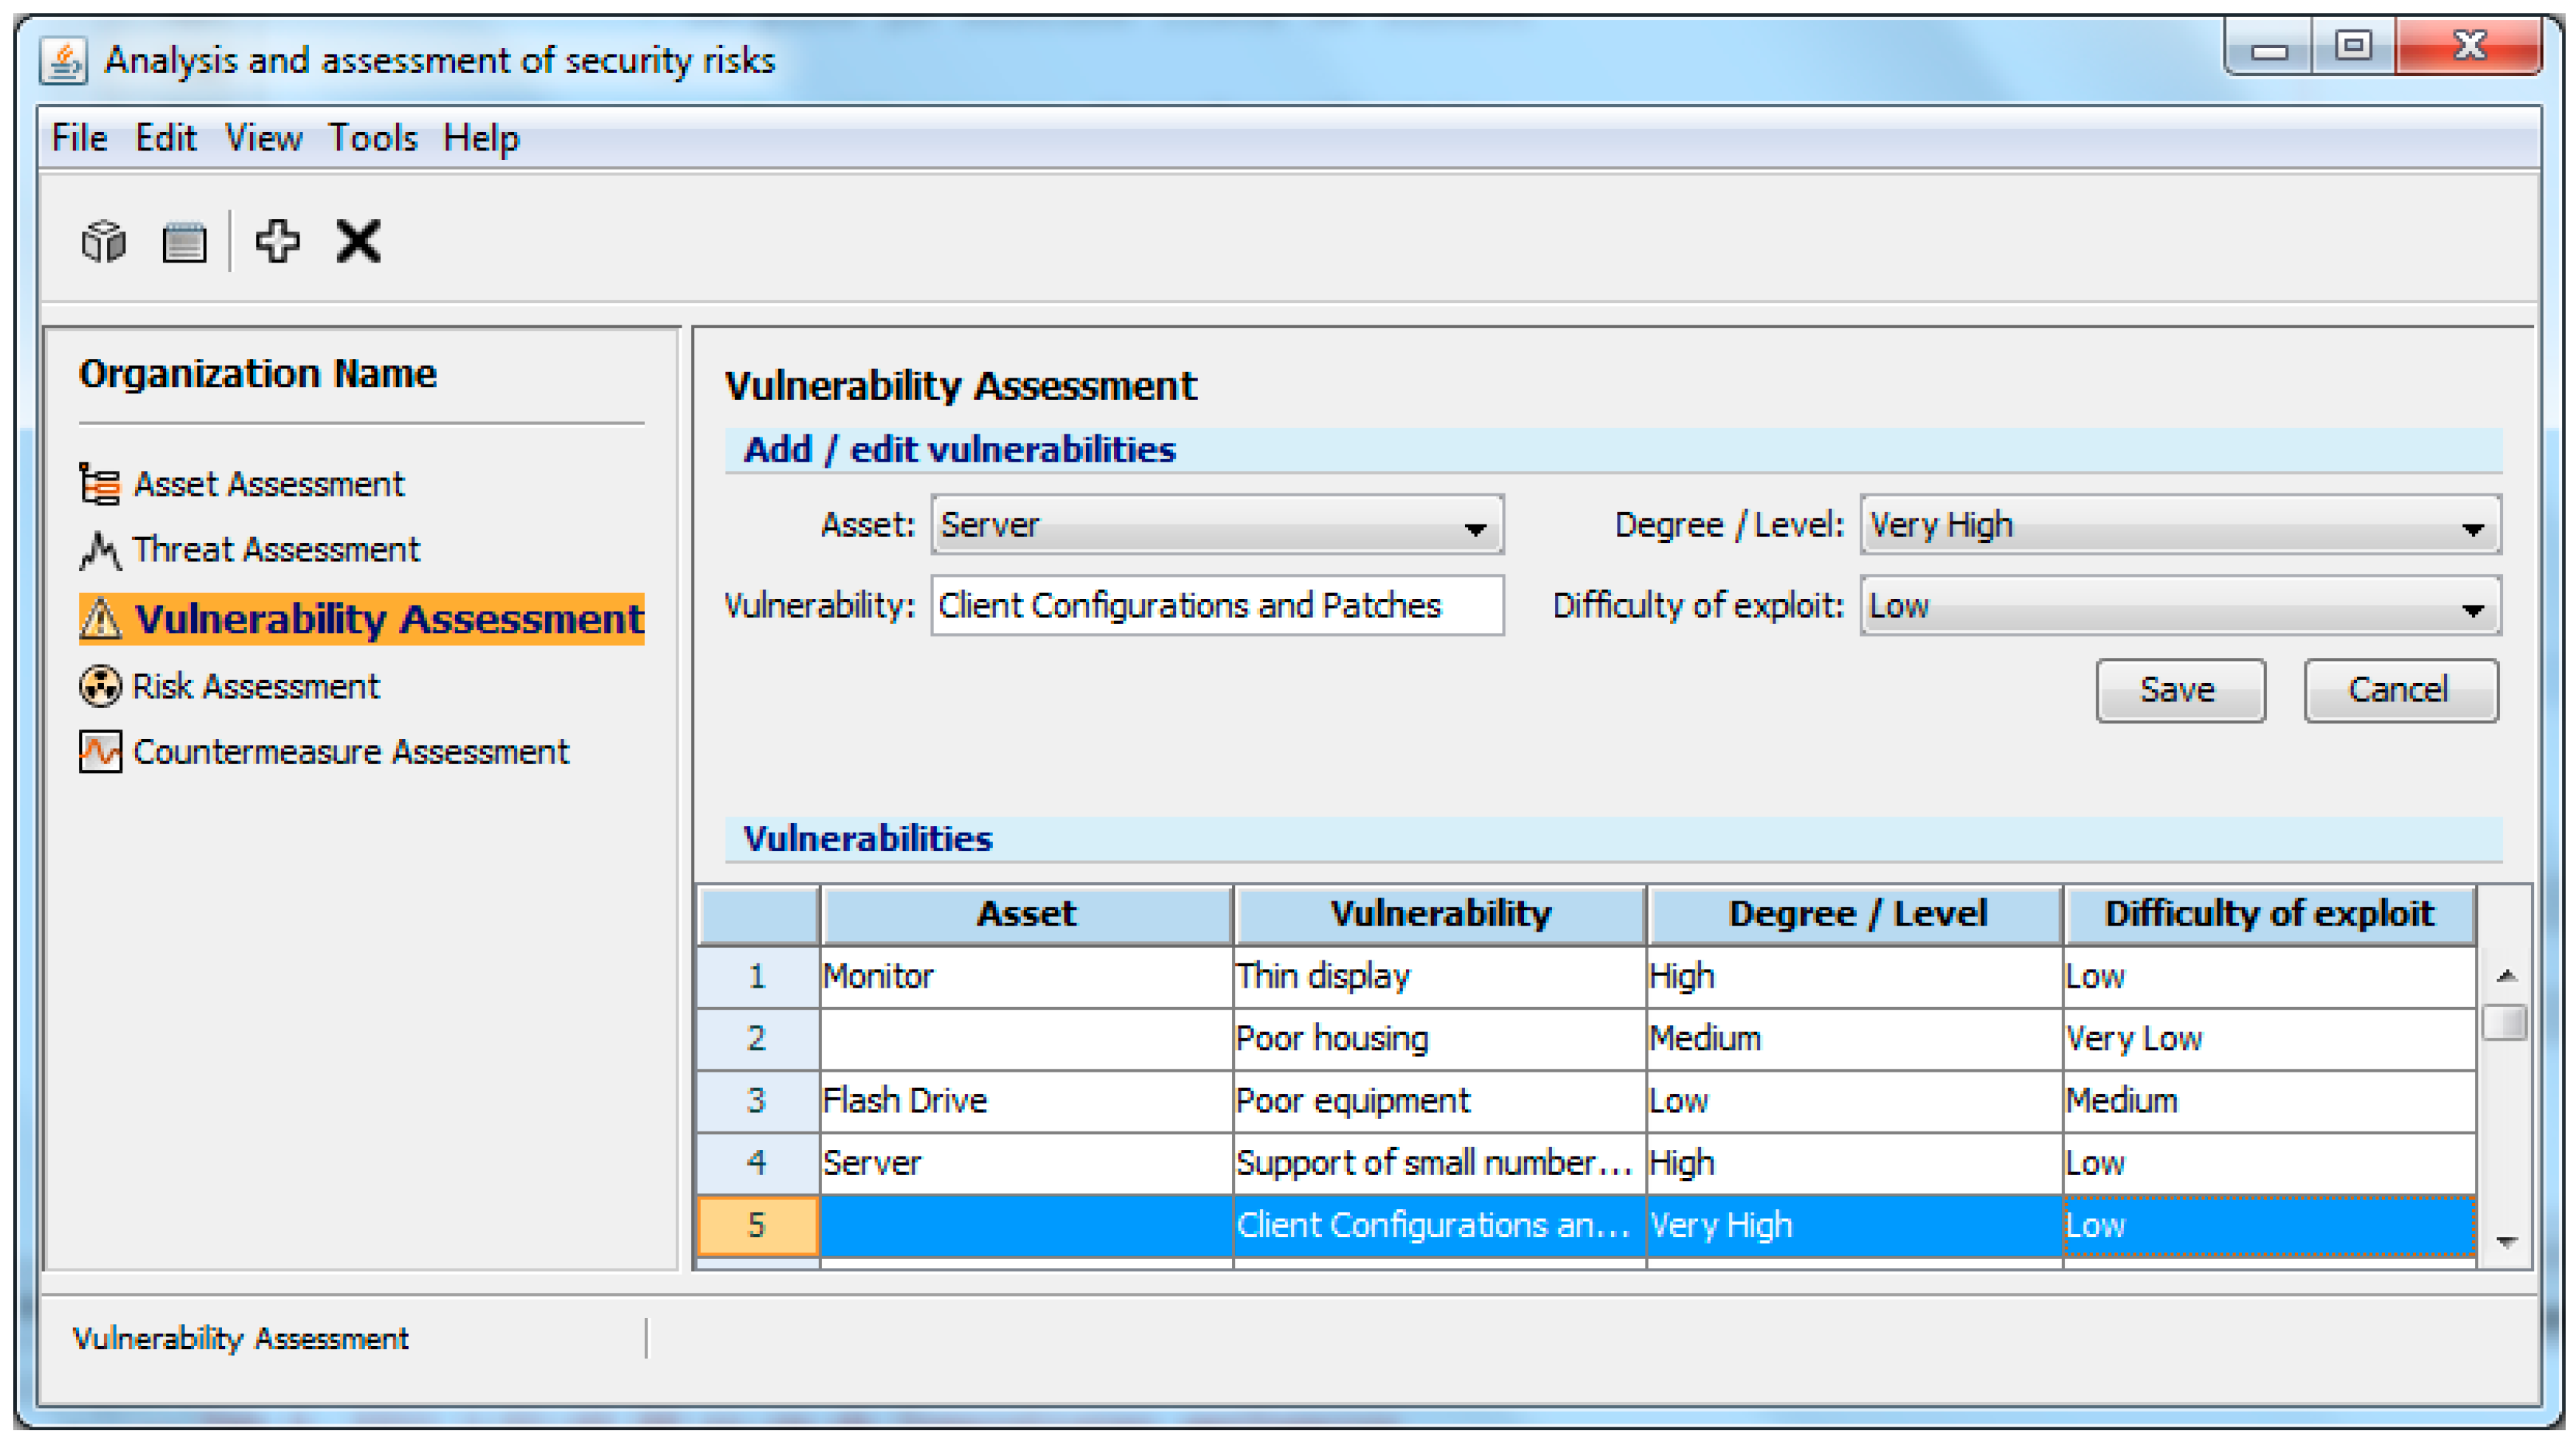The width and height of the screenshot is (2576, 1442).
Task: Click the table scrollbar down arrow
Action: pos(2506,1242)
